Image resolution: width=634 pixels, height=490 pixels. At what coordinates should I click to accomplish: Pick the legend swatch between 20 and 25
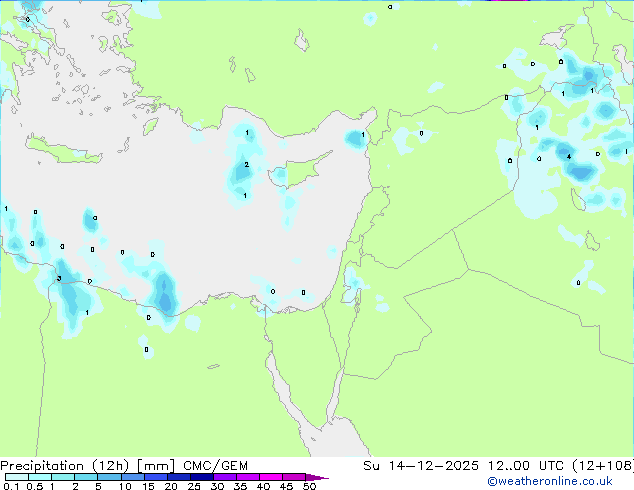179,477
